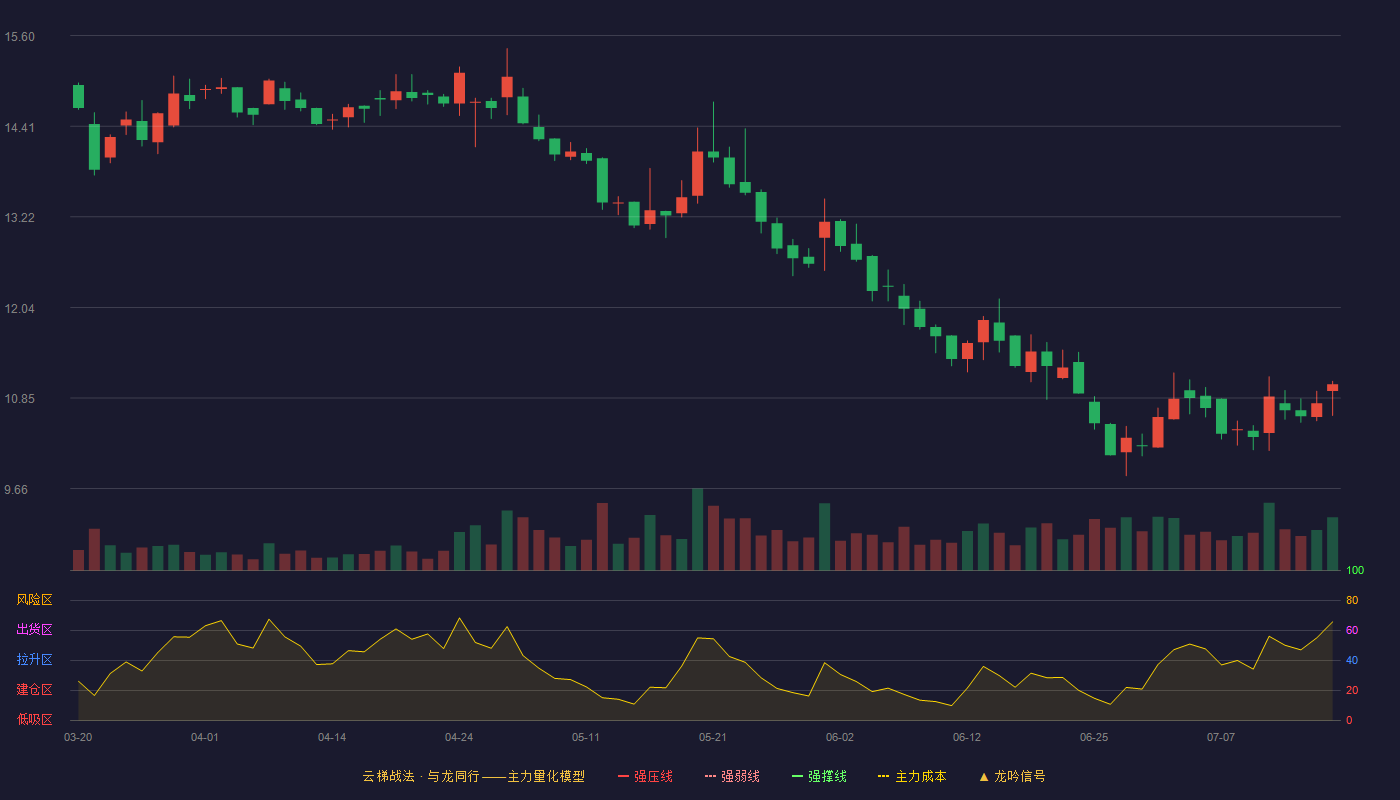Select the 云梯战法 · 与龙同行 legend title
The image size is (1400, 800).
[420, 776]
